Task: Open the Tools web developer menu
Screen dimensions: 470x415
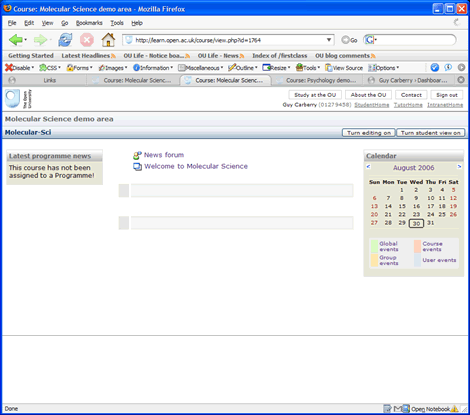Action: point(308,68)
